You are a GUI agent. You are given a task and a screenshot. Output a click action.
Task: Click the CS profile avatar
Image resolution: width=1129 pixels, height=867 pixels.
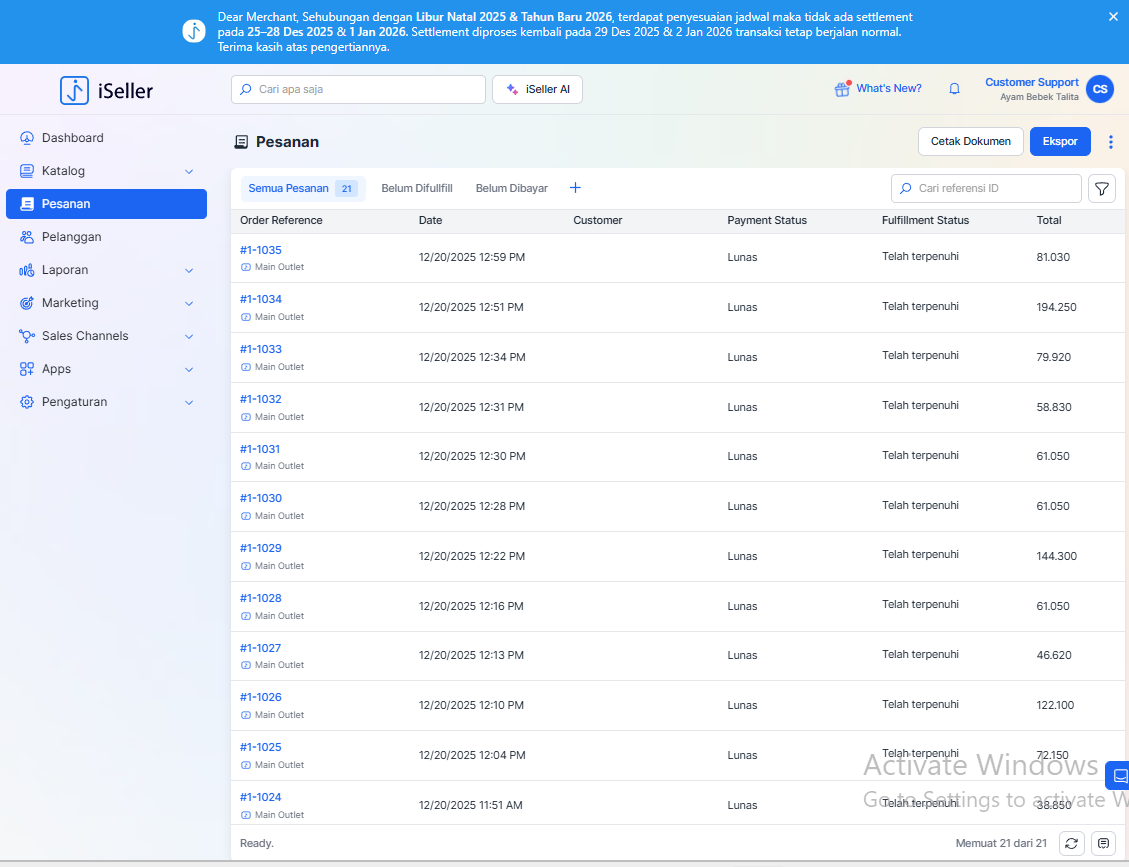point(1100,89)
